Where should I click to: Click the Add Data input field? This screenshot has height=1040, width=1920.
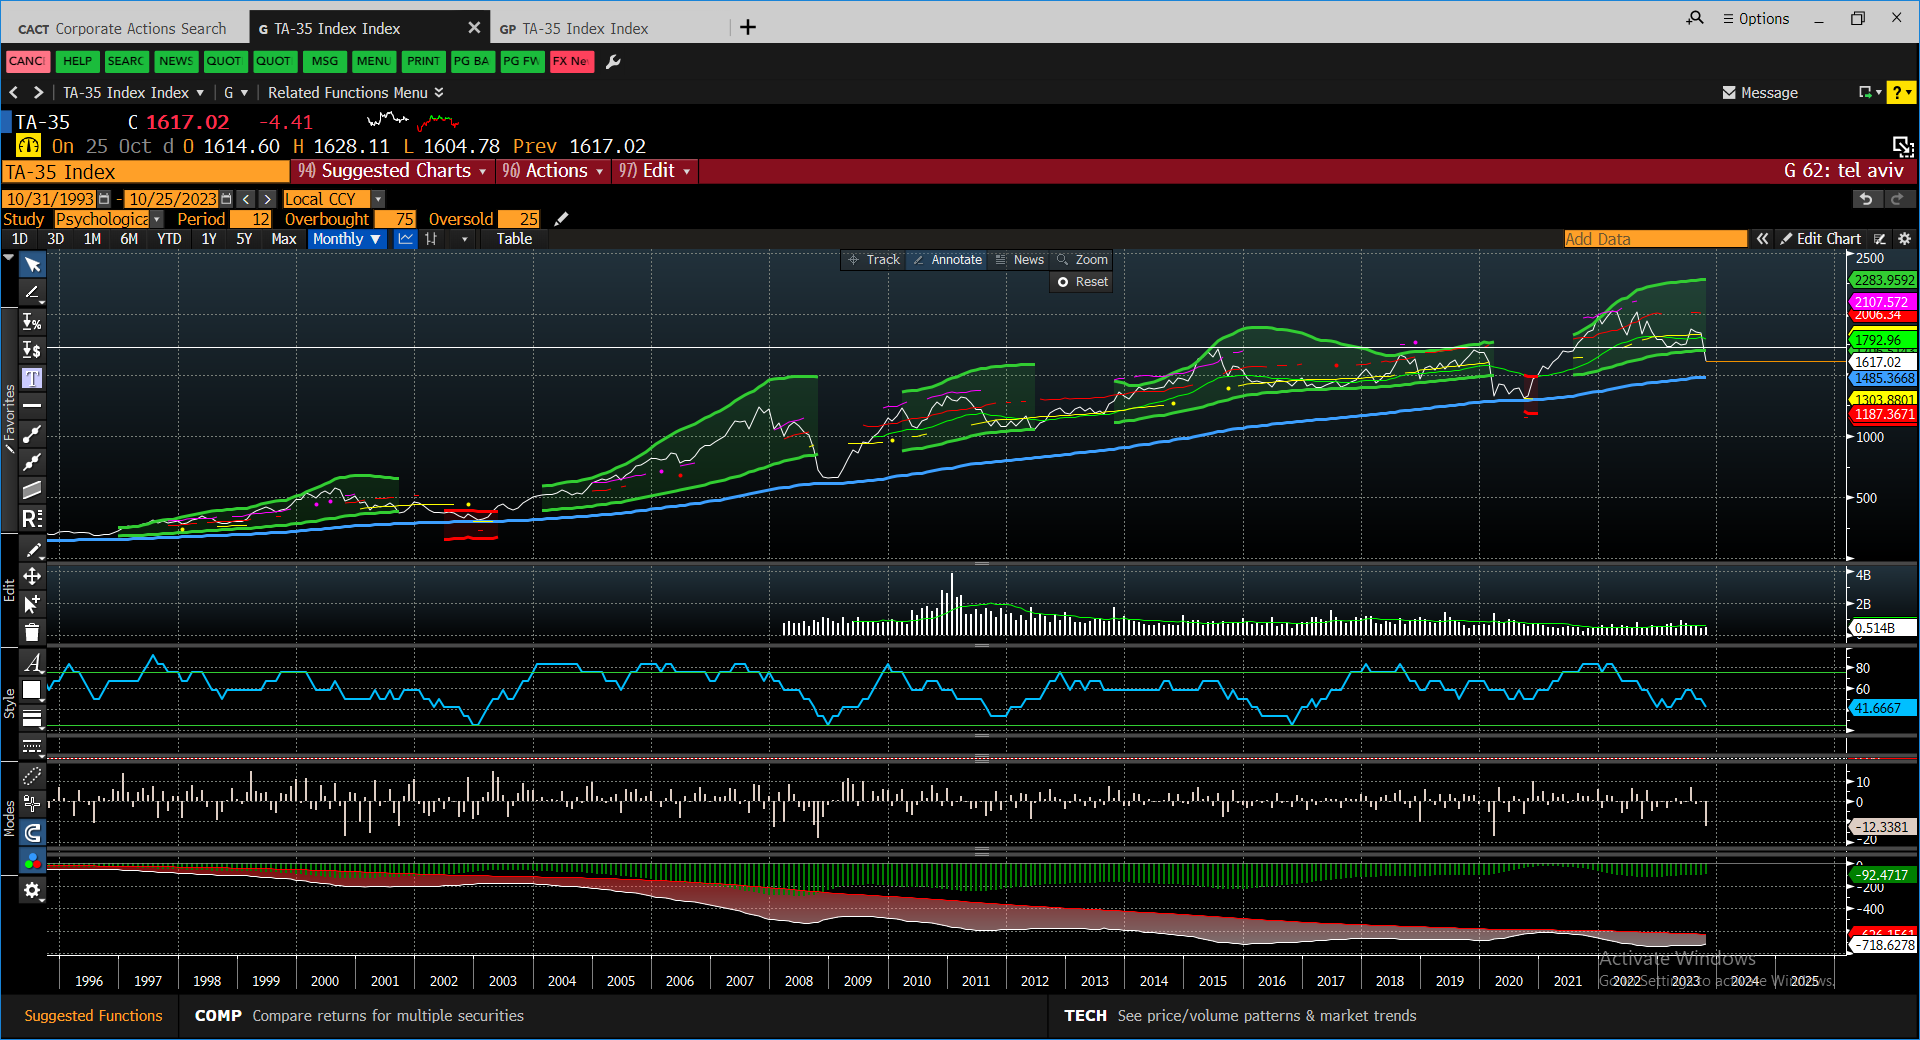pyautogui.click(x=1655, y=239)
